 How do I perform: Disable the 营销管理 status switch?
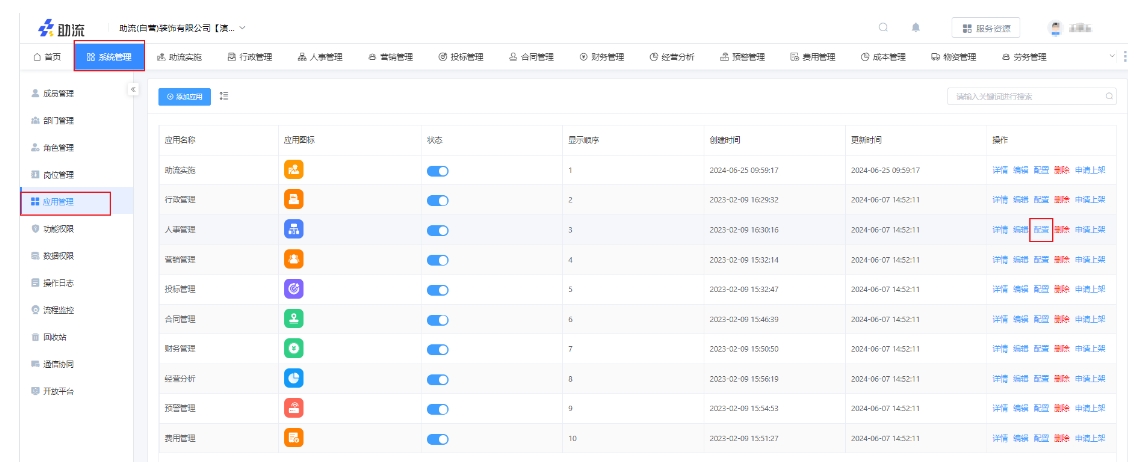pos(437,260)
